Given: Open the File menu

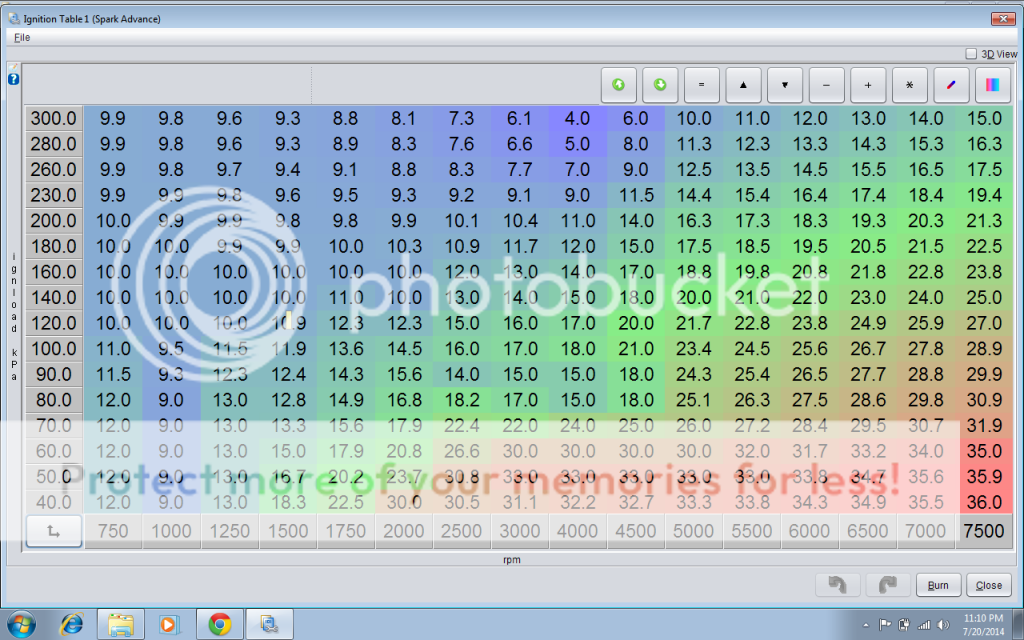Looking at the screenshot, I should [x=22, y=37].
